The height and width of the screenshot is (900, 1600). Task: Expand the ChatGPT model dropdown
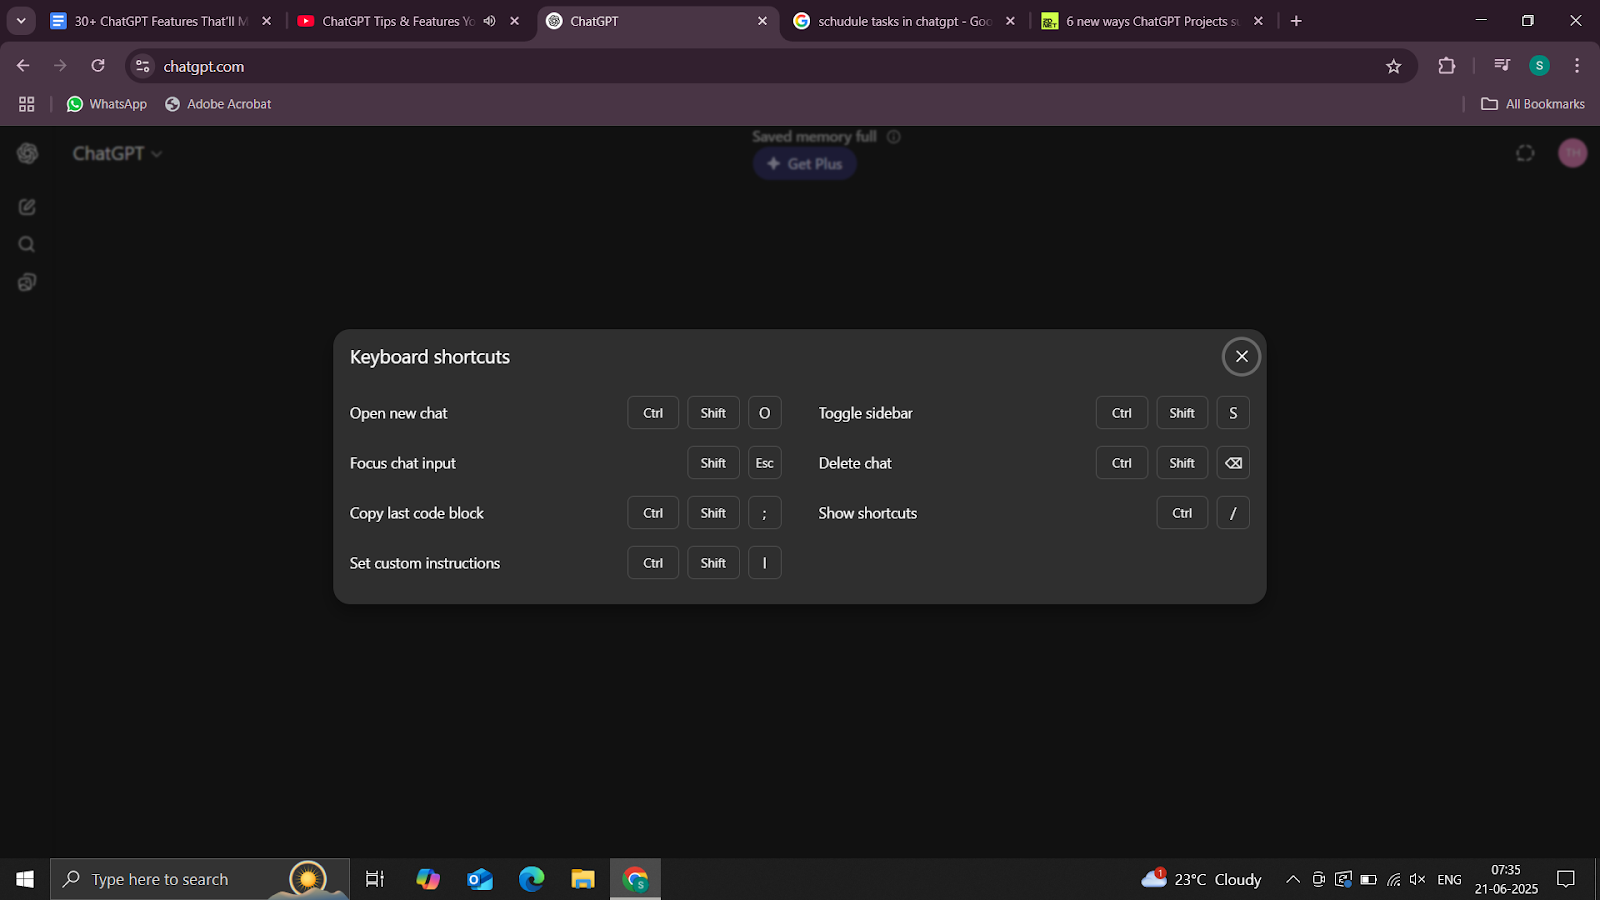117,153
